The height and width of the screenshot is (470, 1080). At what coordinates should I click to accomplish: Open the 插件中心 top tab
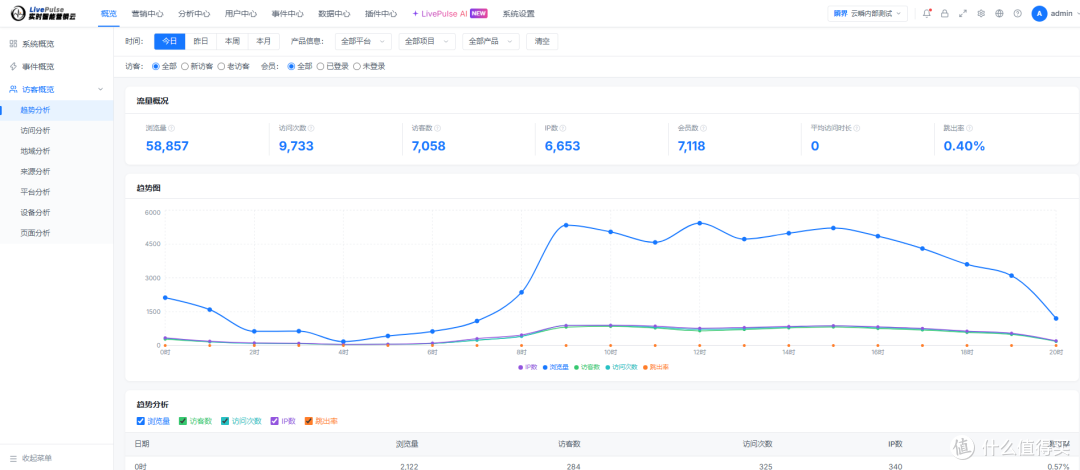(381, 13)
